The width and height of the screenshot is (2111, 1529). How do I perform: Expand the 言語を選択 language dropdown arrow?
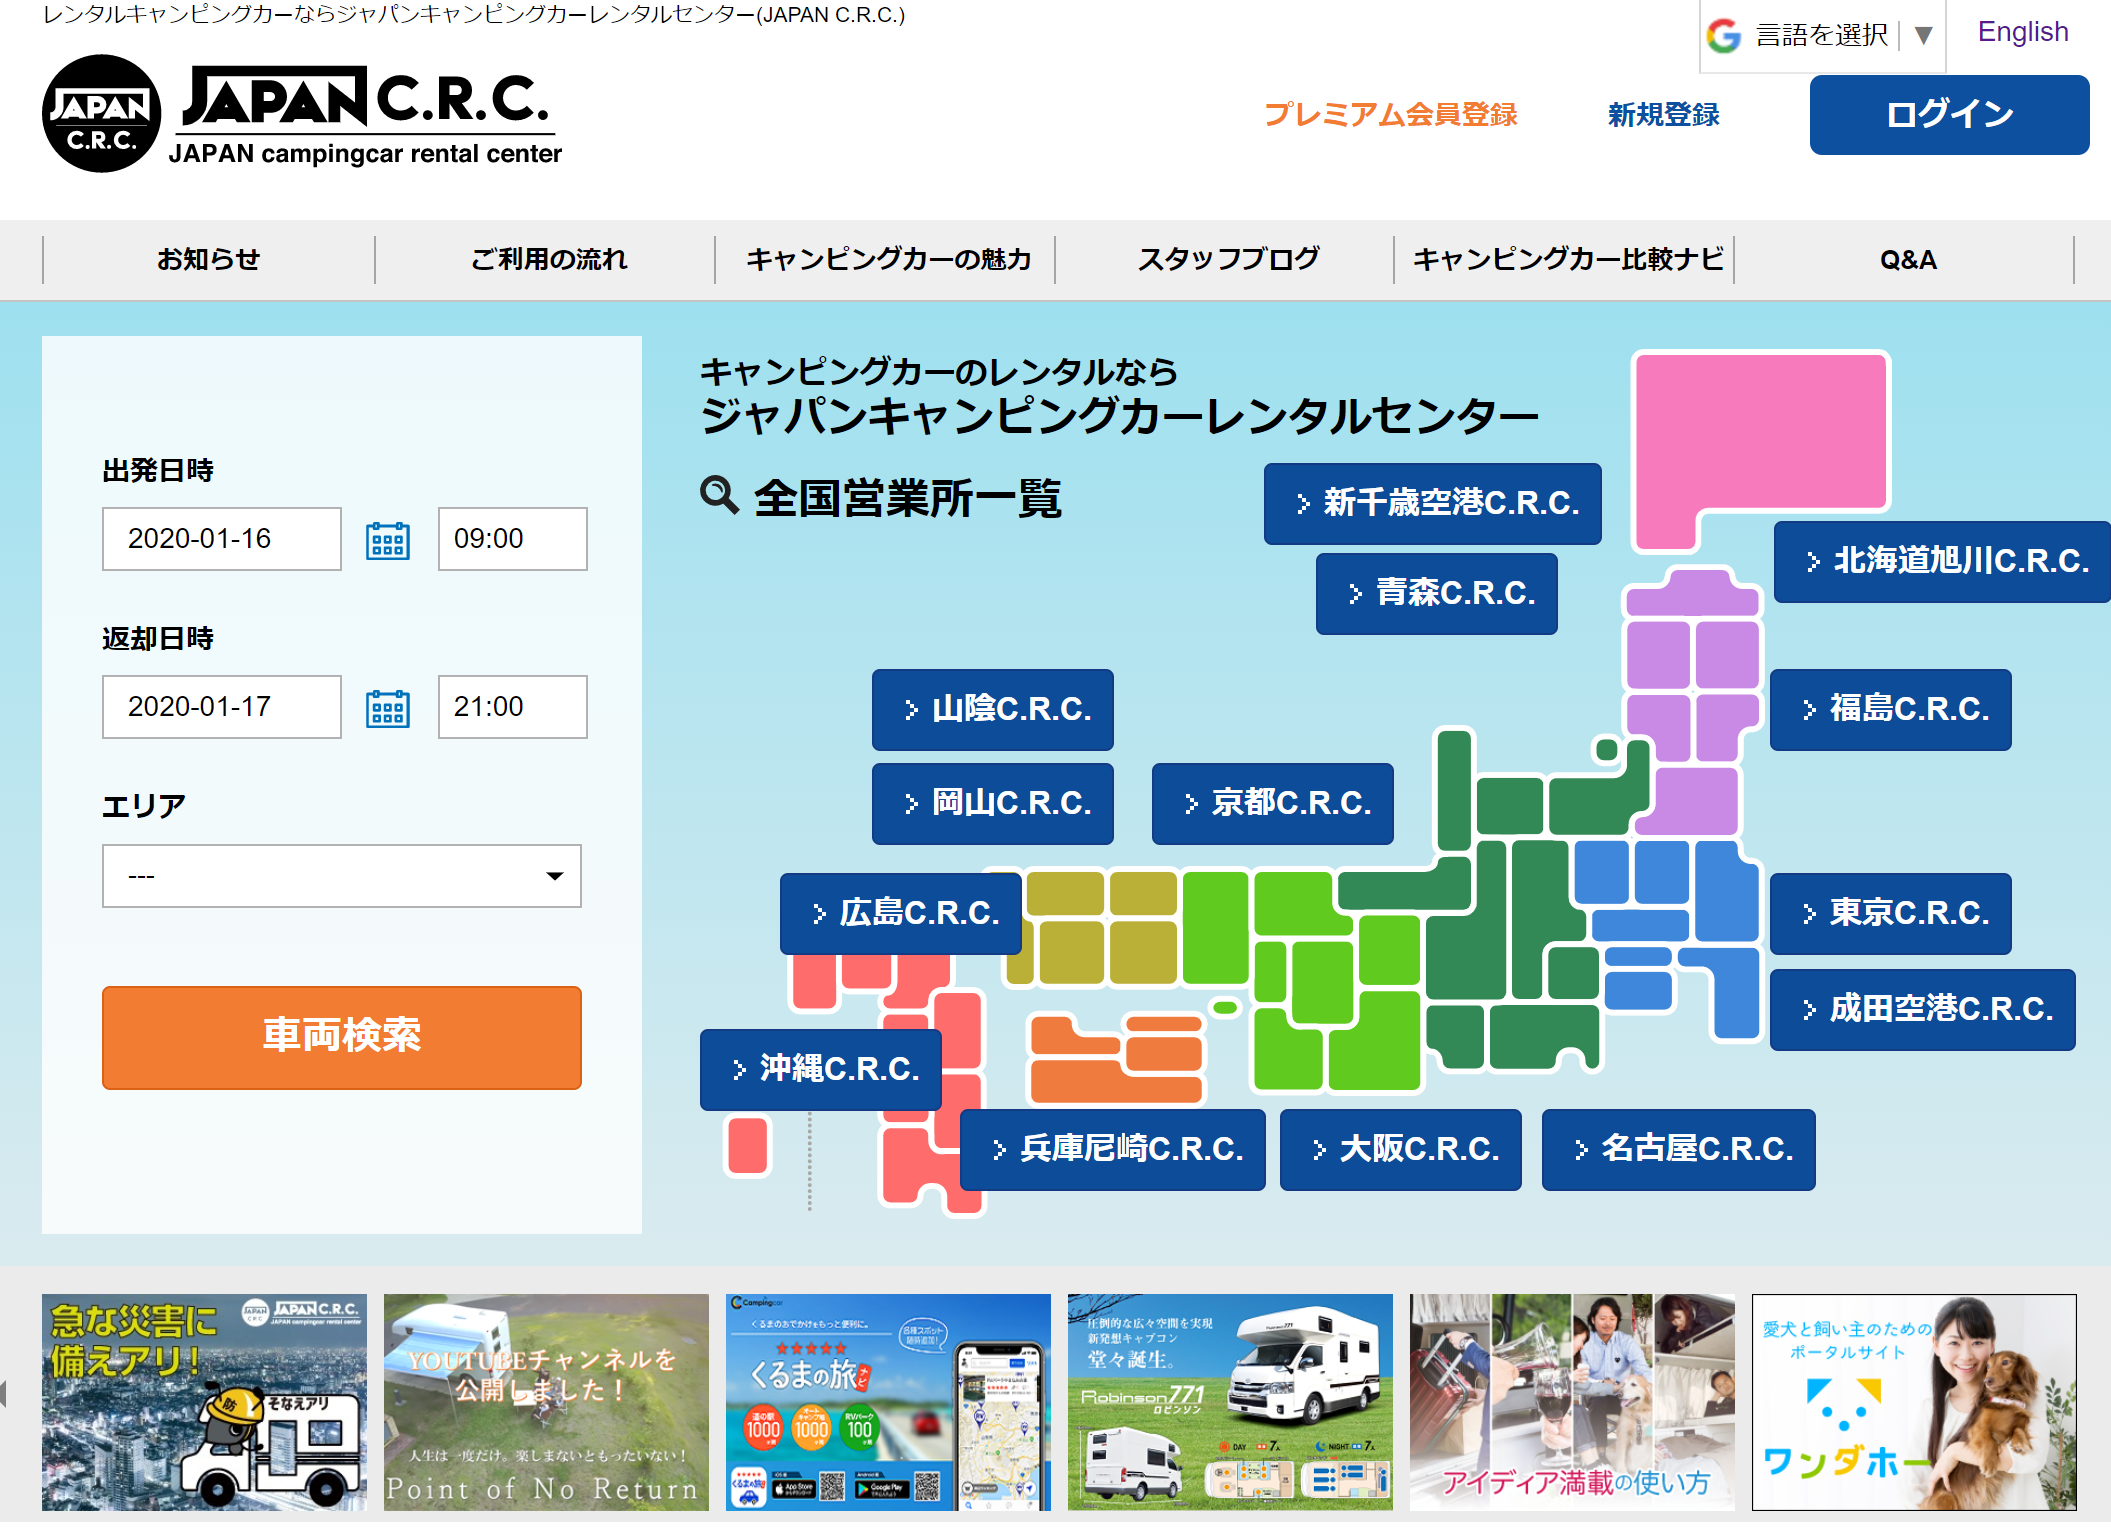(x=1923, y=33)
